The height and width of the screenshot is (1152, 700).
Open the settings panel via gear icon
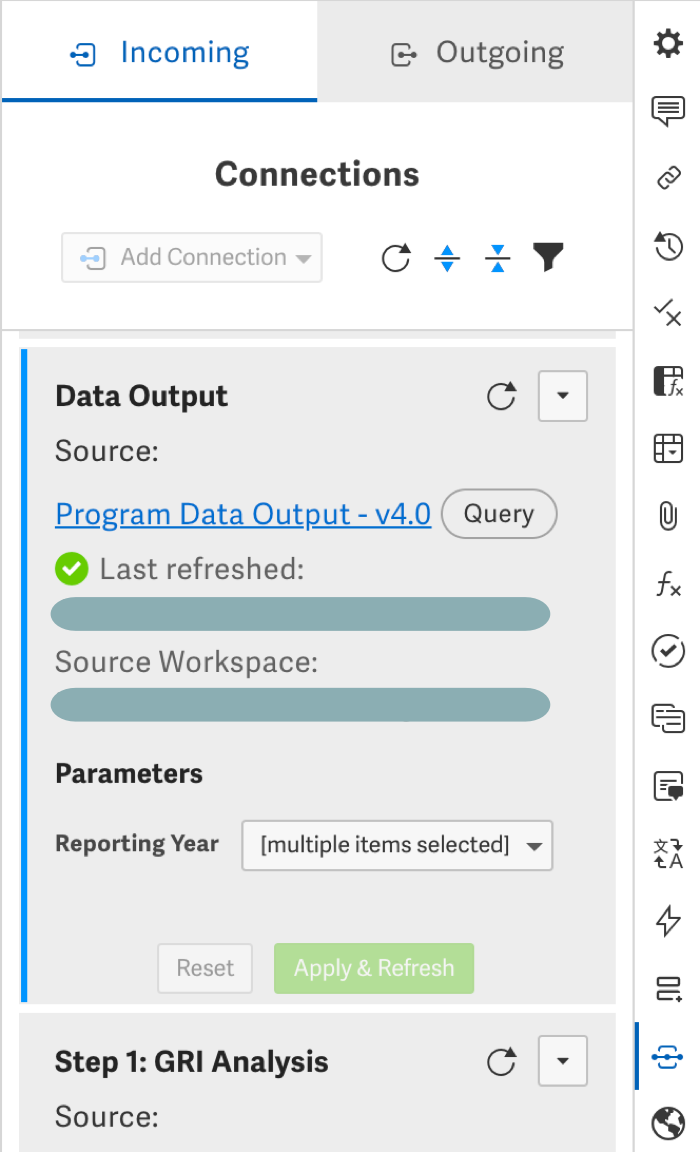pyautogui.click(x=668, y=44)
